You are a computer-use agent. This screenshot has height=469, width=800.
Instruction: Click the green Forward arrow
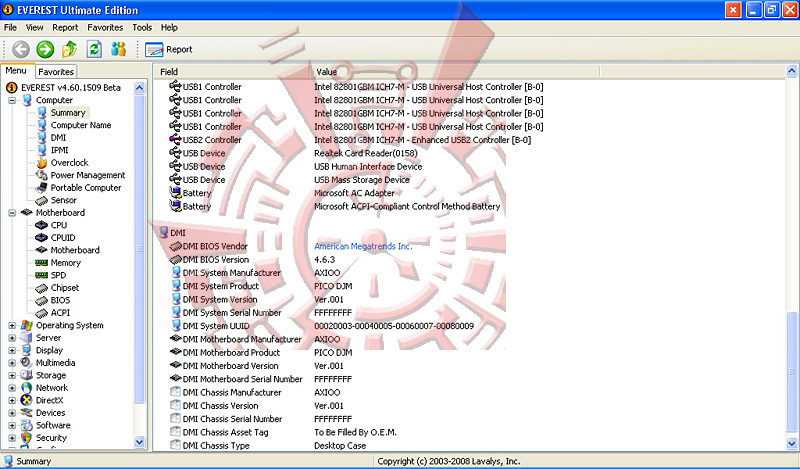tap(45, 50)
